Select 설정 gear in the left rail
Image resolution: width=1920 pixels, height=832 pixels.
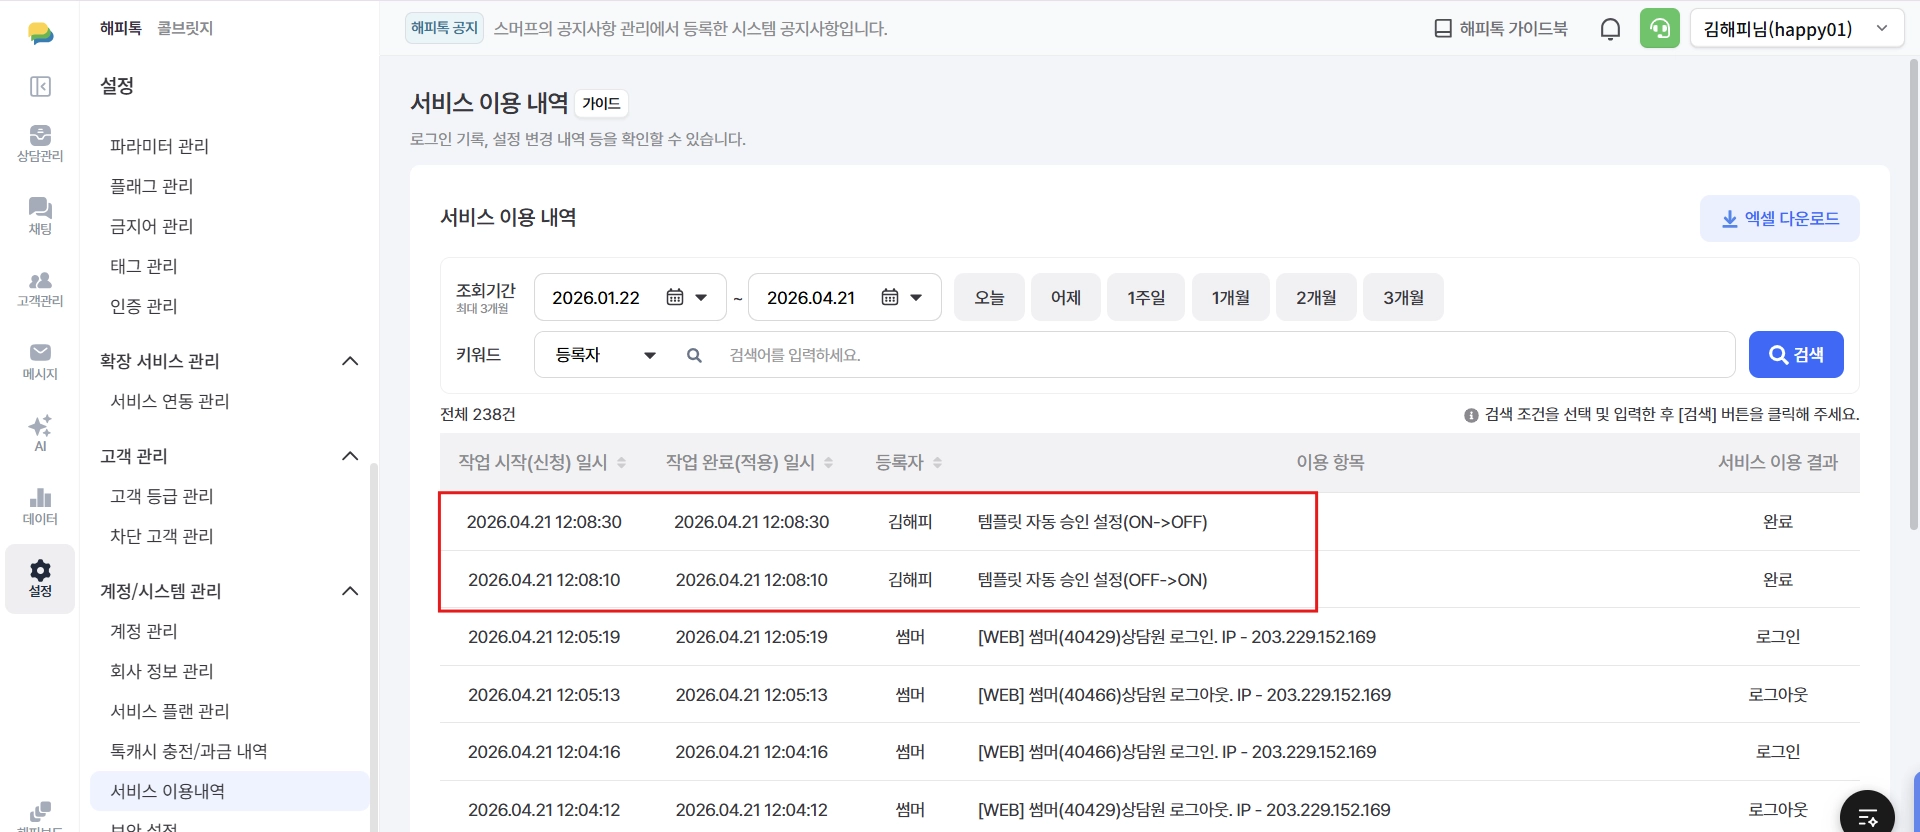40,578
